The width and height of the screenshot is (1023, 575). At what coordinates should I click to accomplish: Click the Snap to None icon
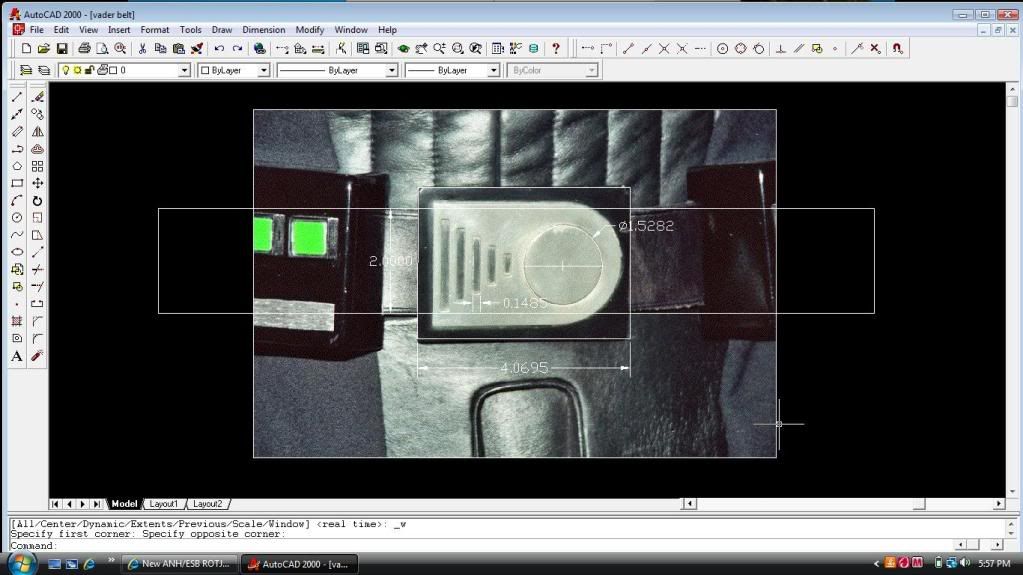876,48
